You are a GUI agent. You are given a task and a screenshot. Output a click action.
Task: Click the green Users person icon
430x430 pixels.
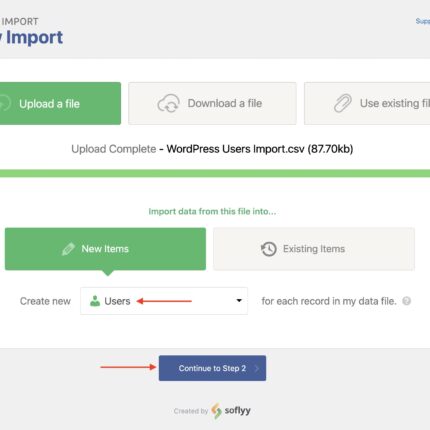tap(95, 301)
